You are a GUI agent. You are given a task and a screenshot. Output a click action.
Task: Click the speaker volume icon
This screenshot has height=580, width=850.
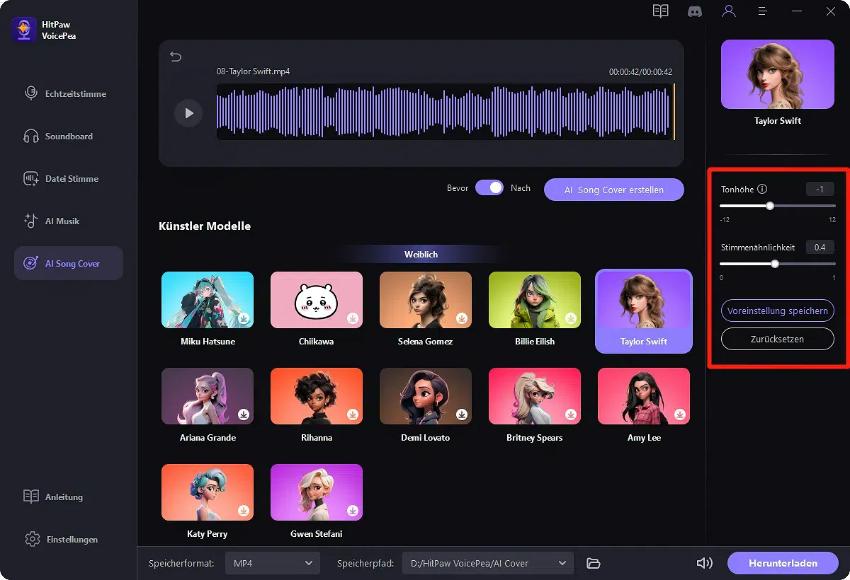pyautogui.click(x=705, y=563)
